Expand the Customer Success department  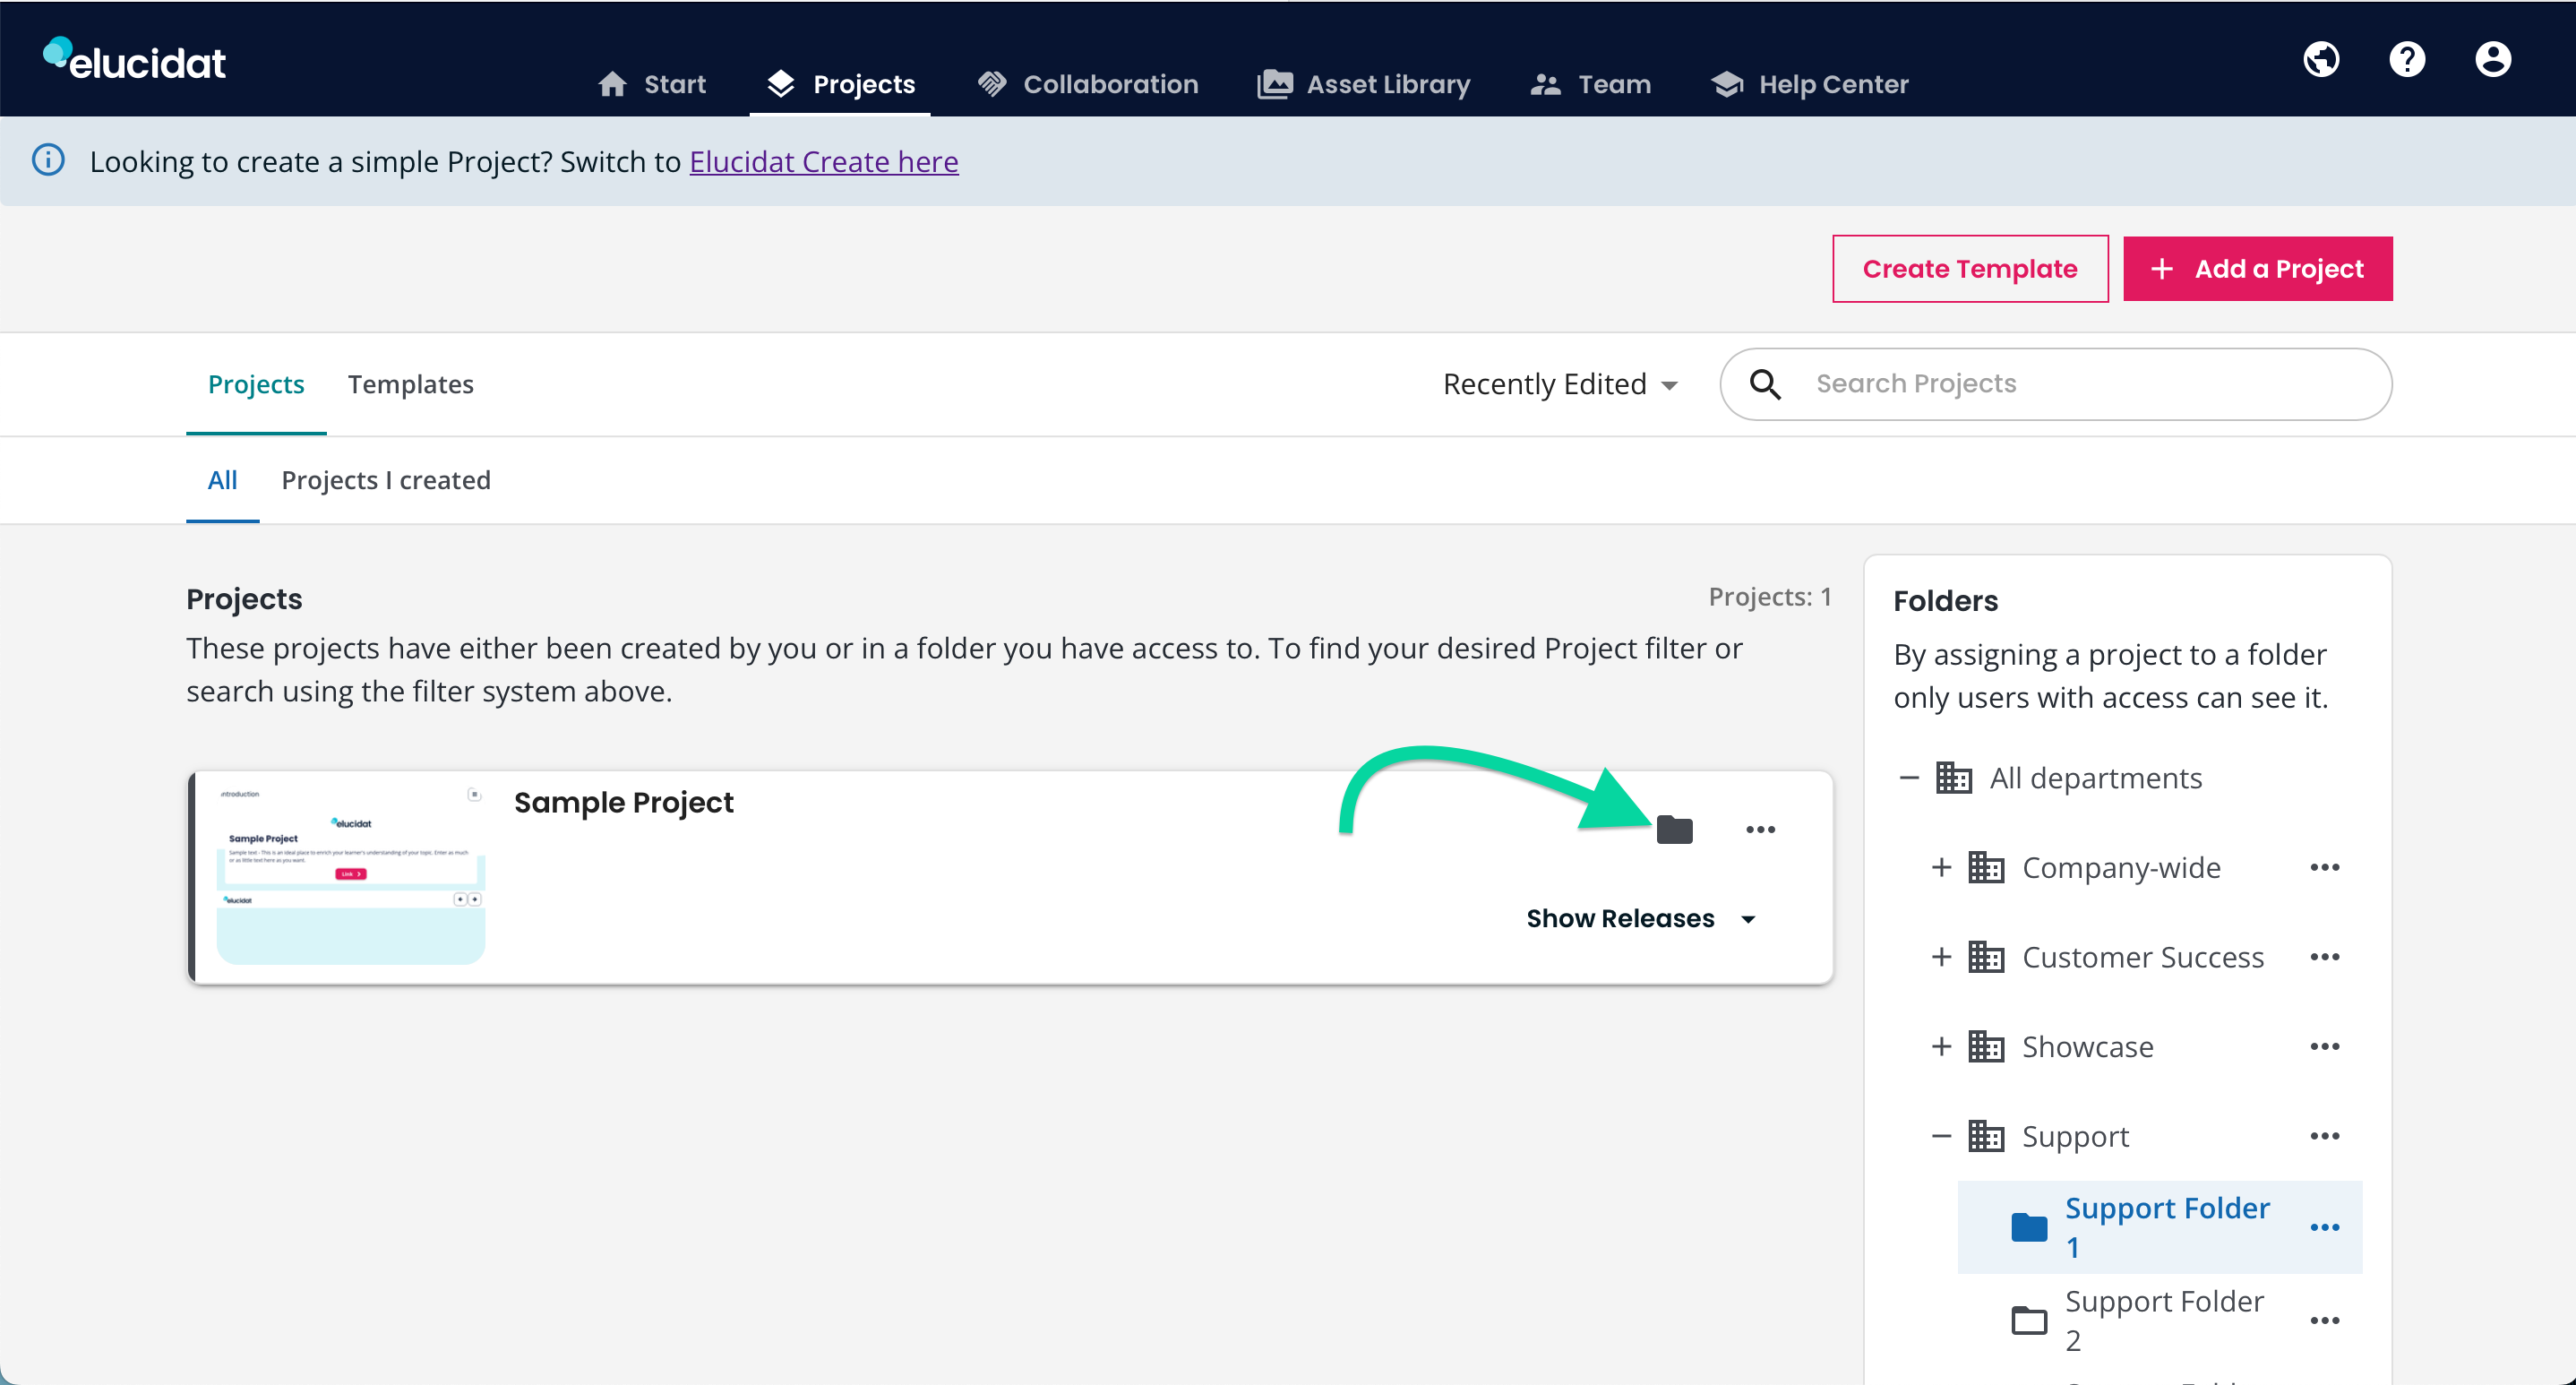click(x=1941, y=957)
